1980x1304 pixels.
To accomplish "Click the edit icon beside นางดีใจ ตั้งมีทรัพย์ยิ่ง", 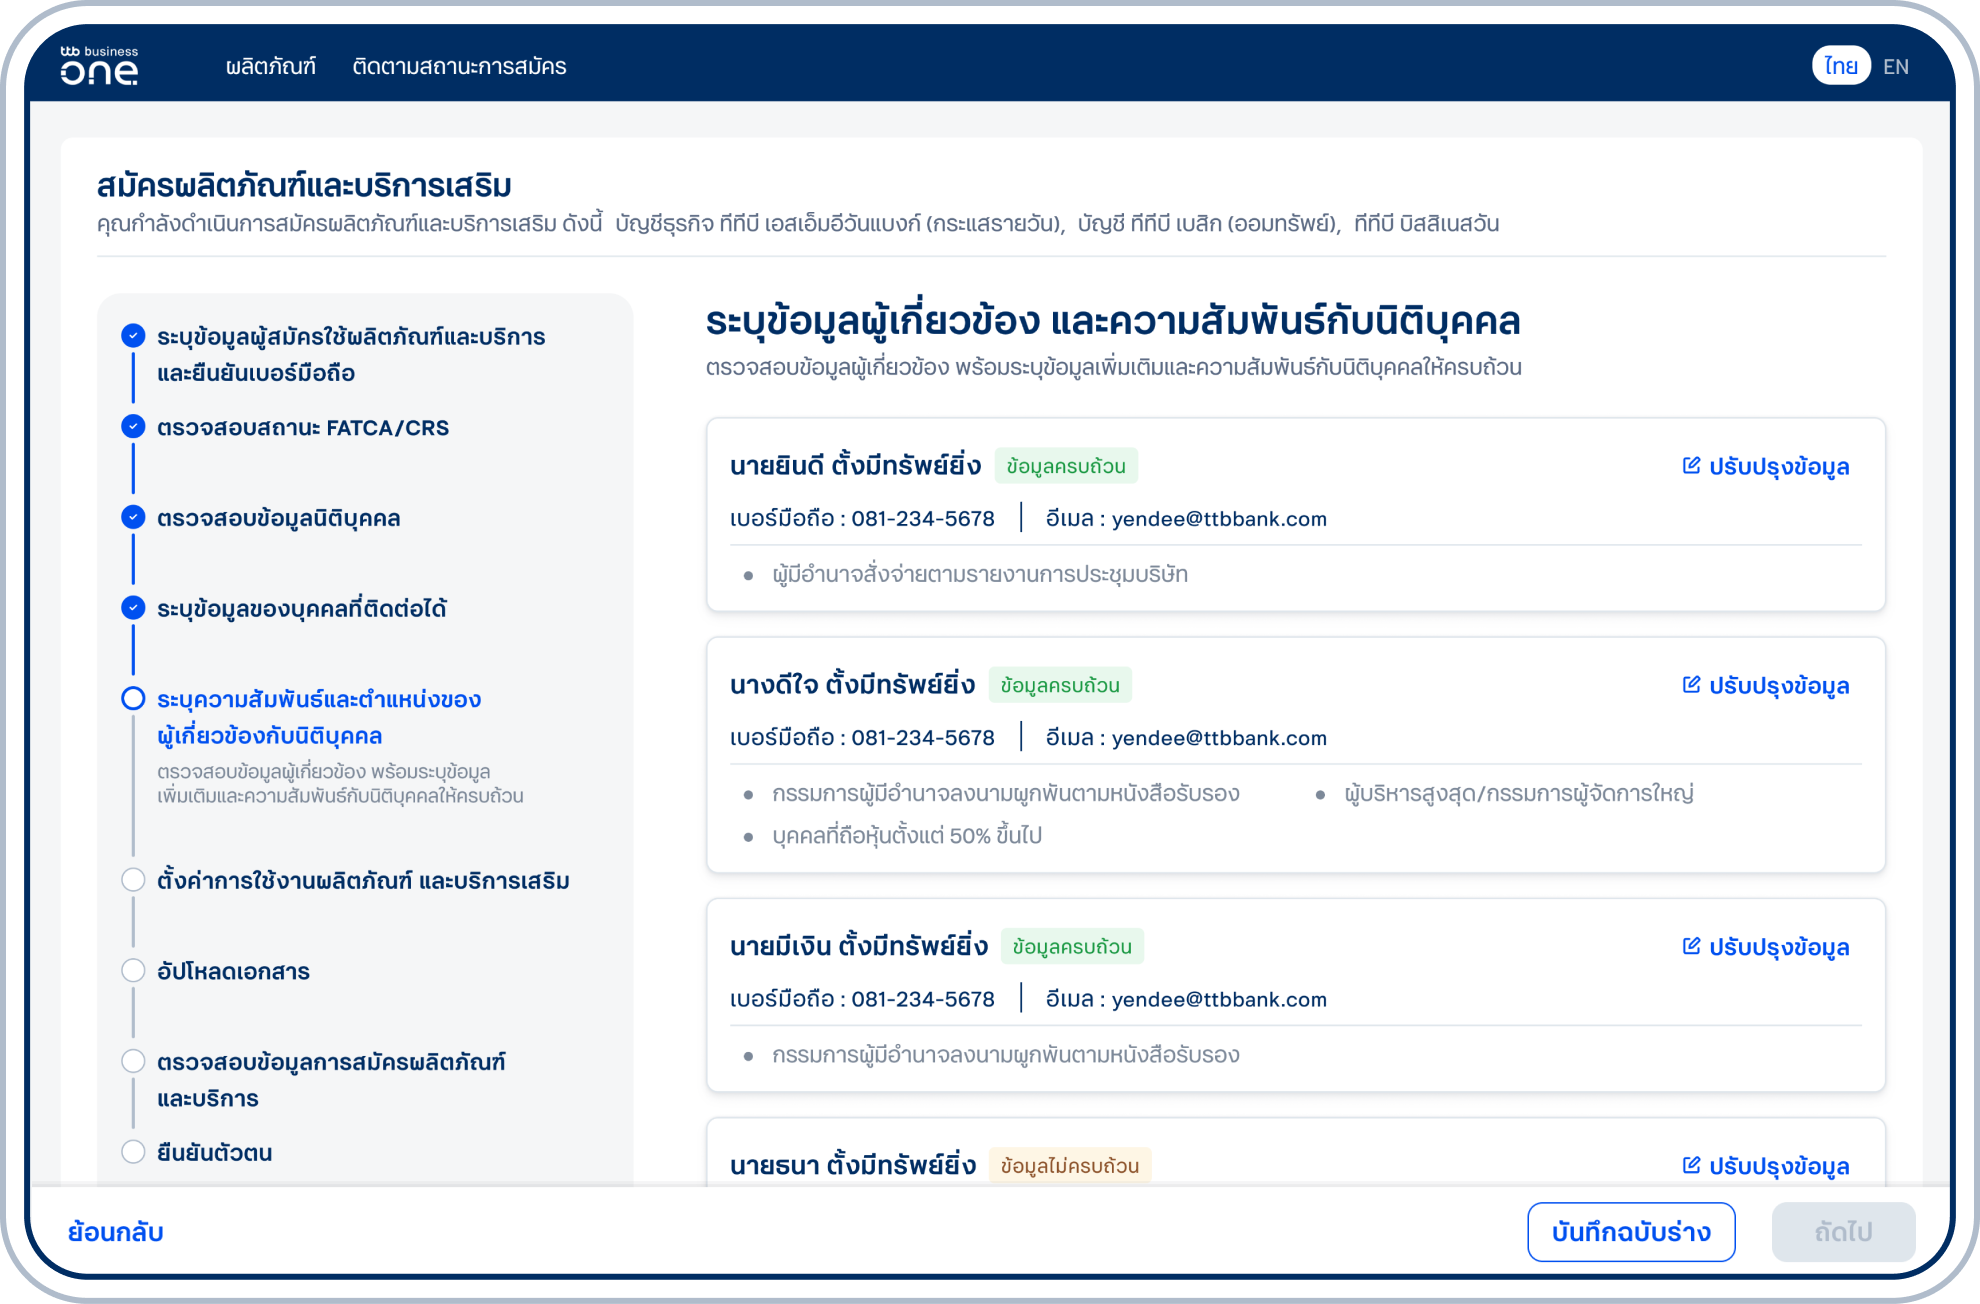I will tap(1690, 686).
